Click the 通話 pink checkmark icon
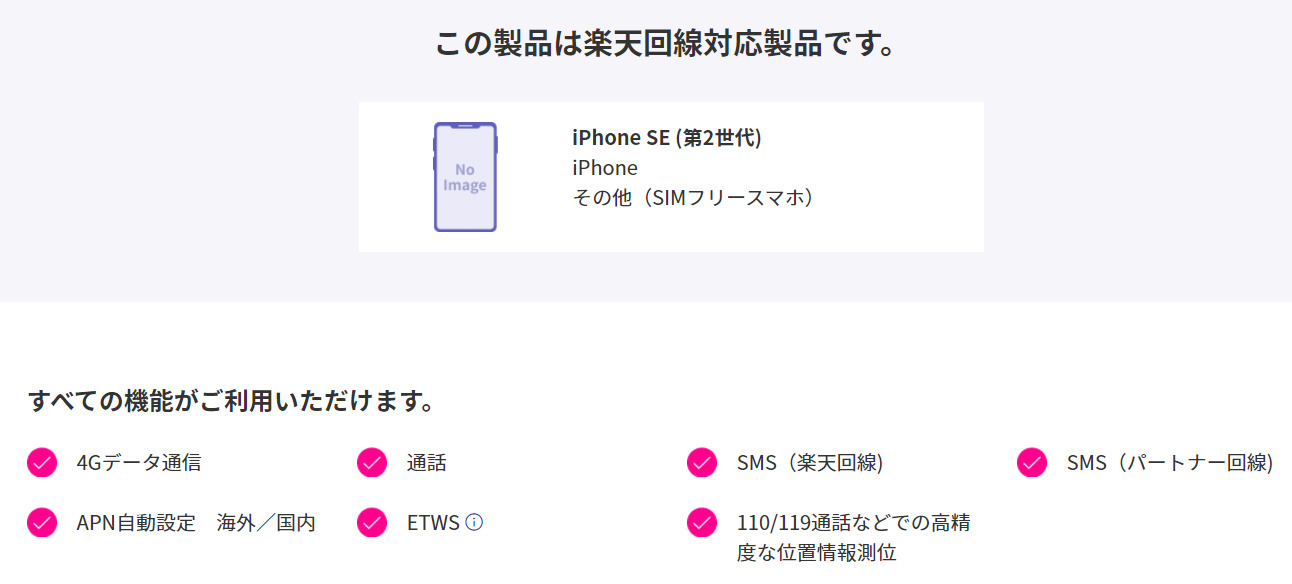 coord(372,463)
